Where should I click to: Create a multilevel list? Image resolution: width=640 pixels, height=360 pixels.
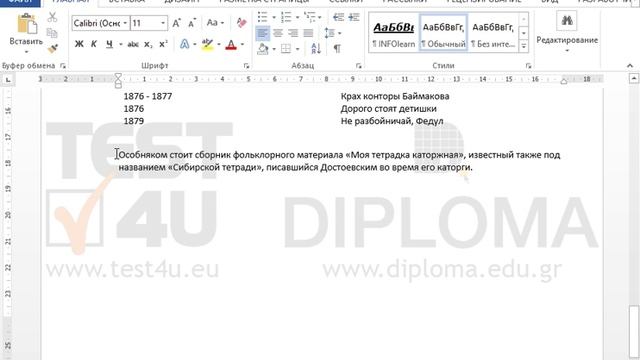point(310,17)
